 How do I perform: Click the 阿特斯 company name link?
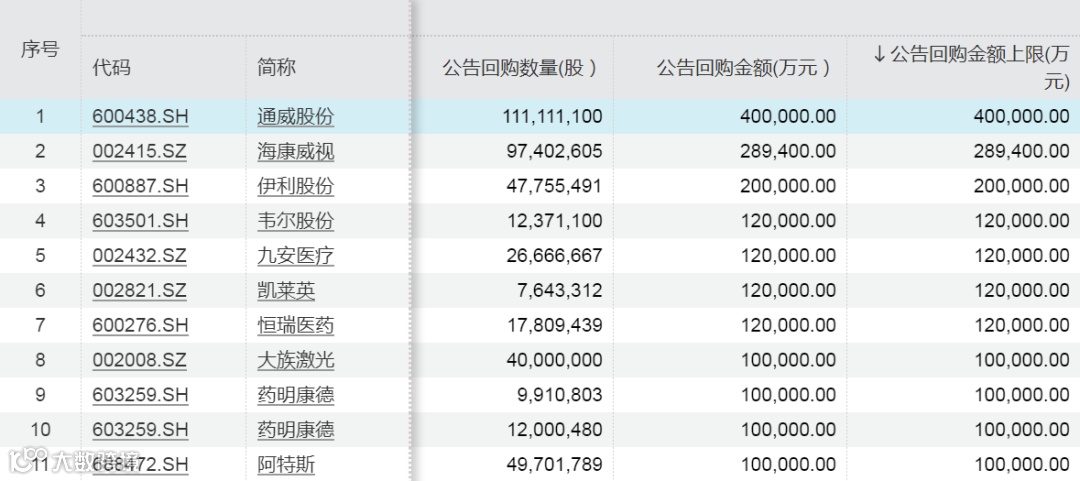pyautogui.click(x=287, y=464)
